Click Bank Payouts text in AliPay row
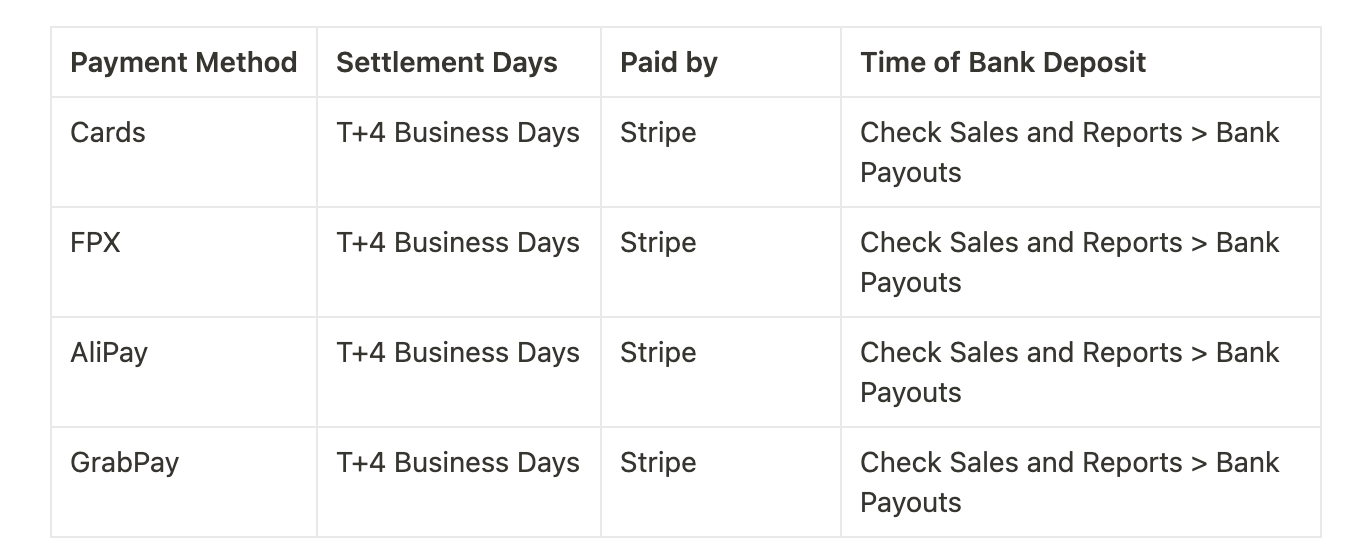This screenshot has height=554, width=1370. click(x=1070, y=372)
